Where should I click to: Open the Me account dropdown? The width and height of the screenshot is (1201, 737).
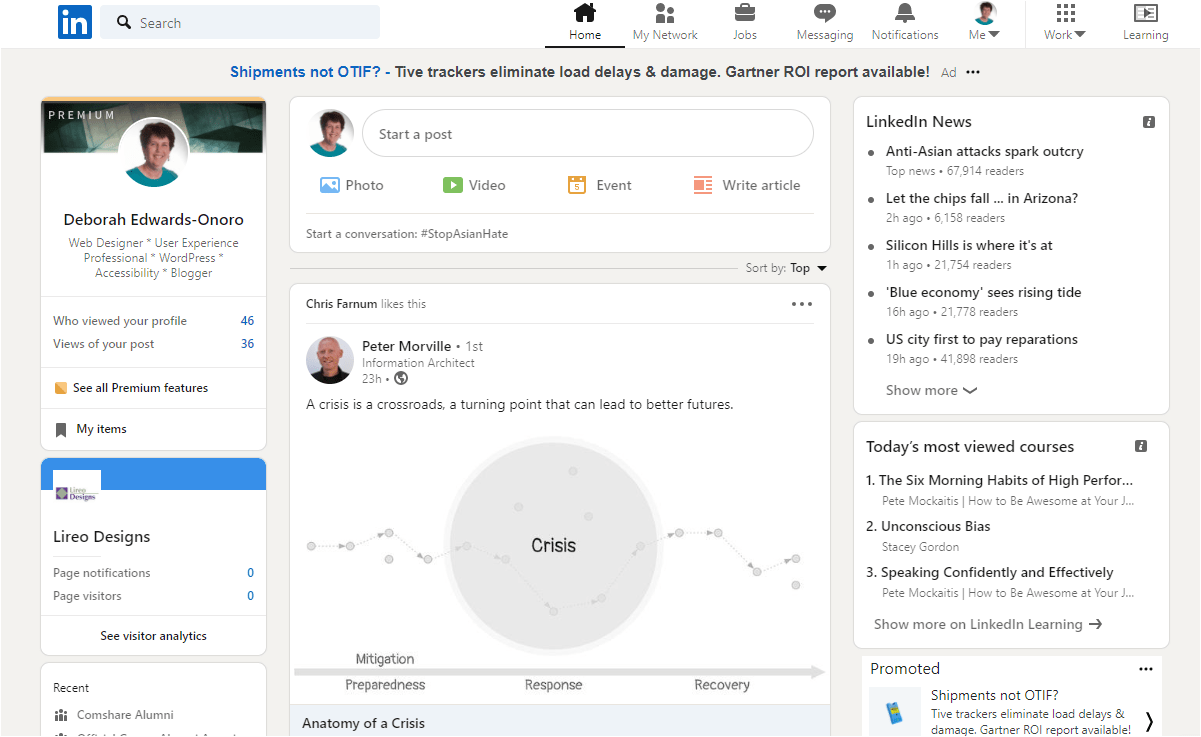985,22
